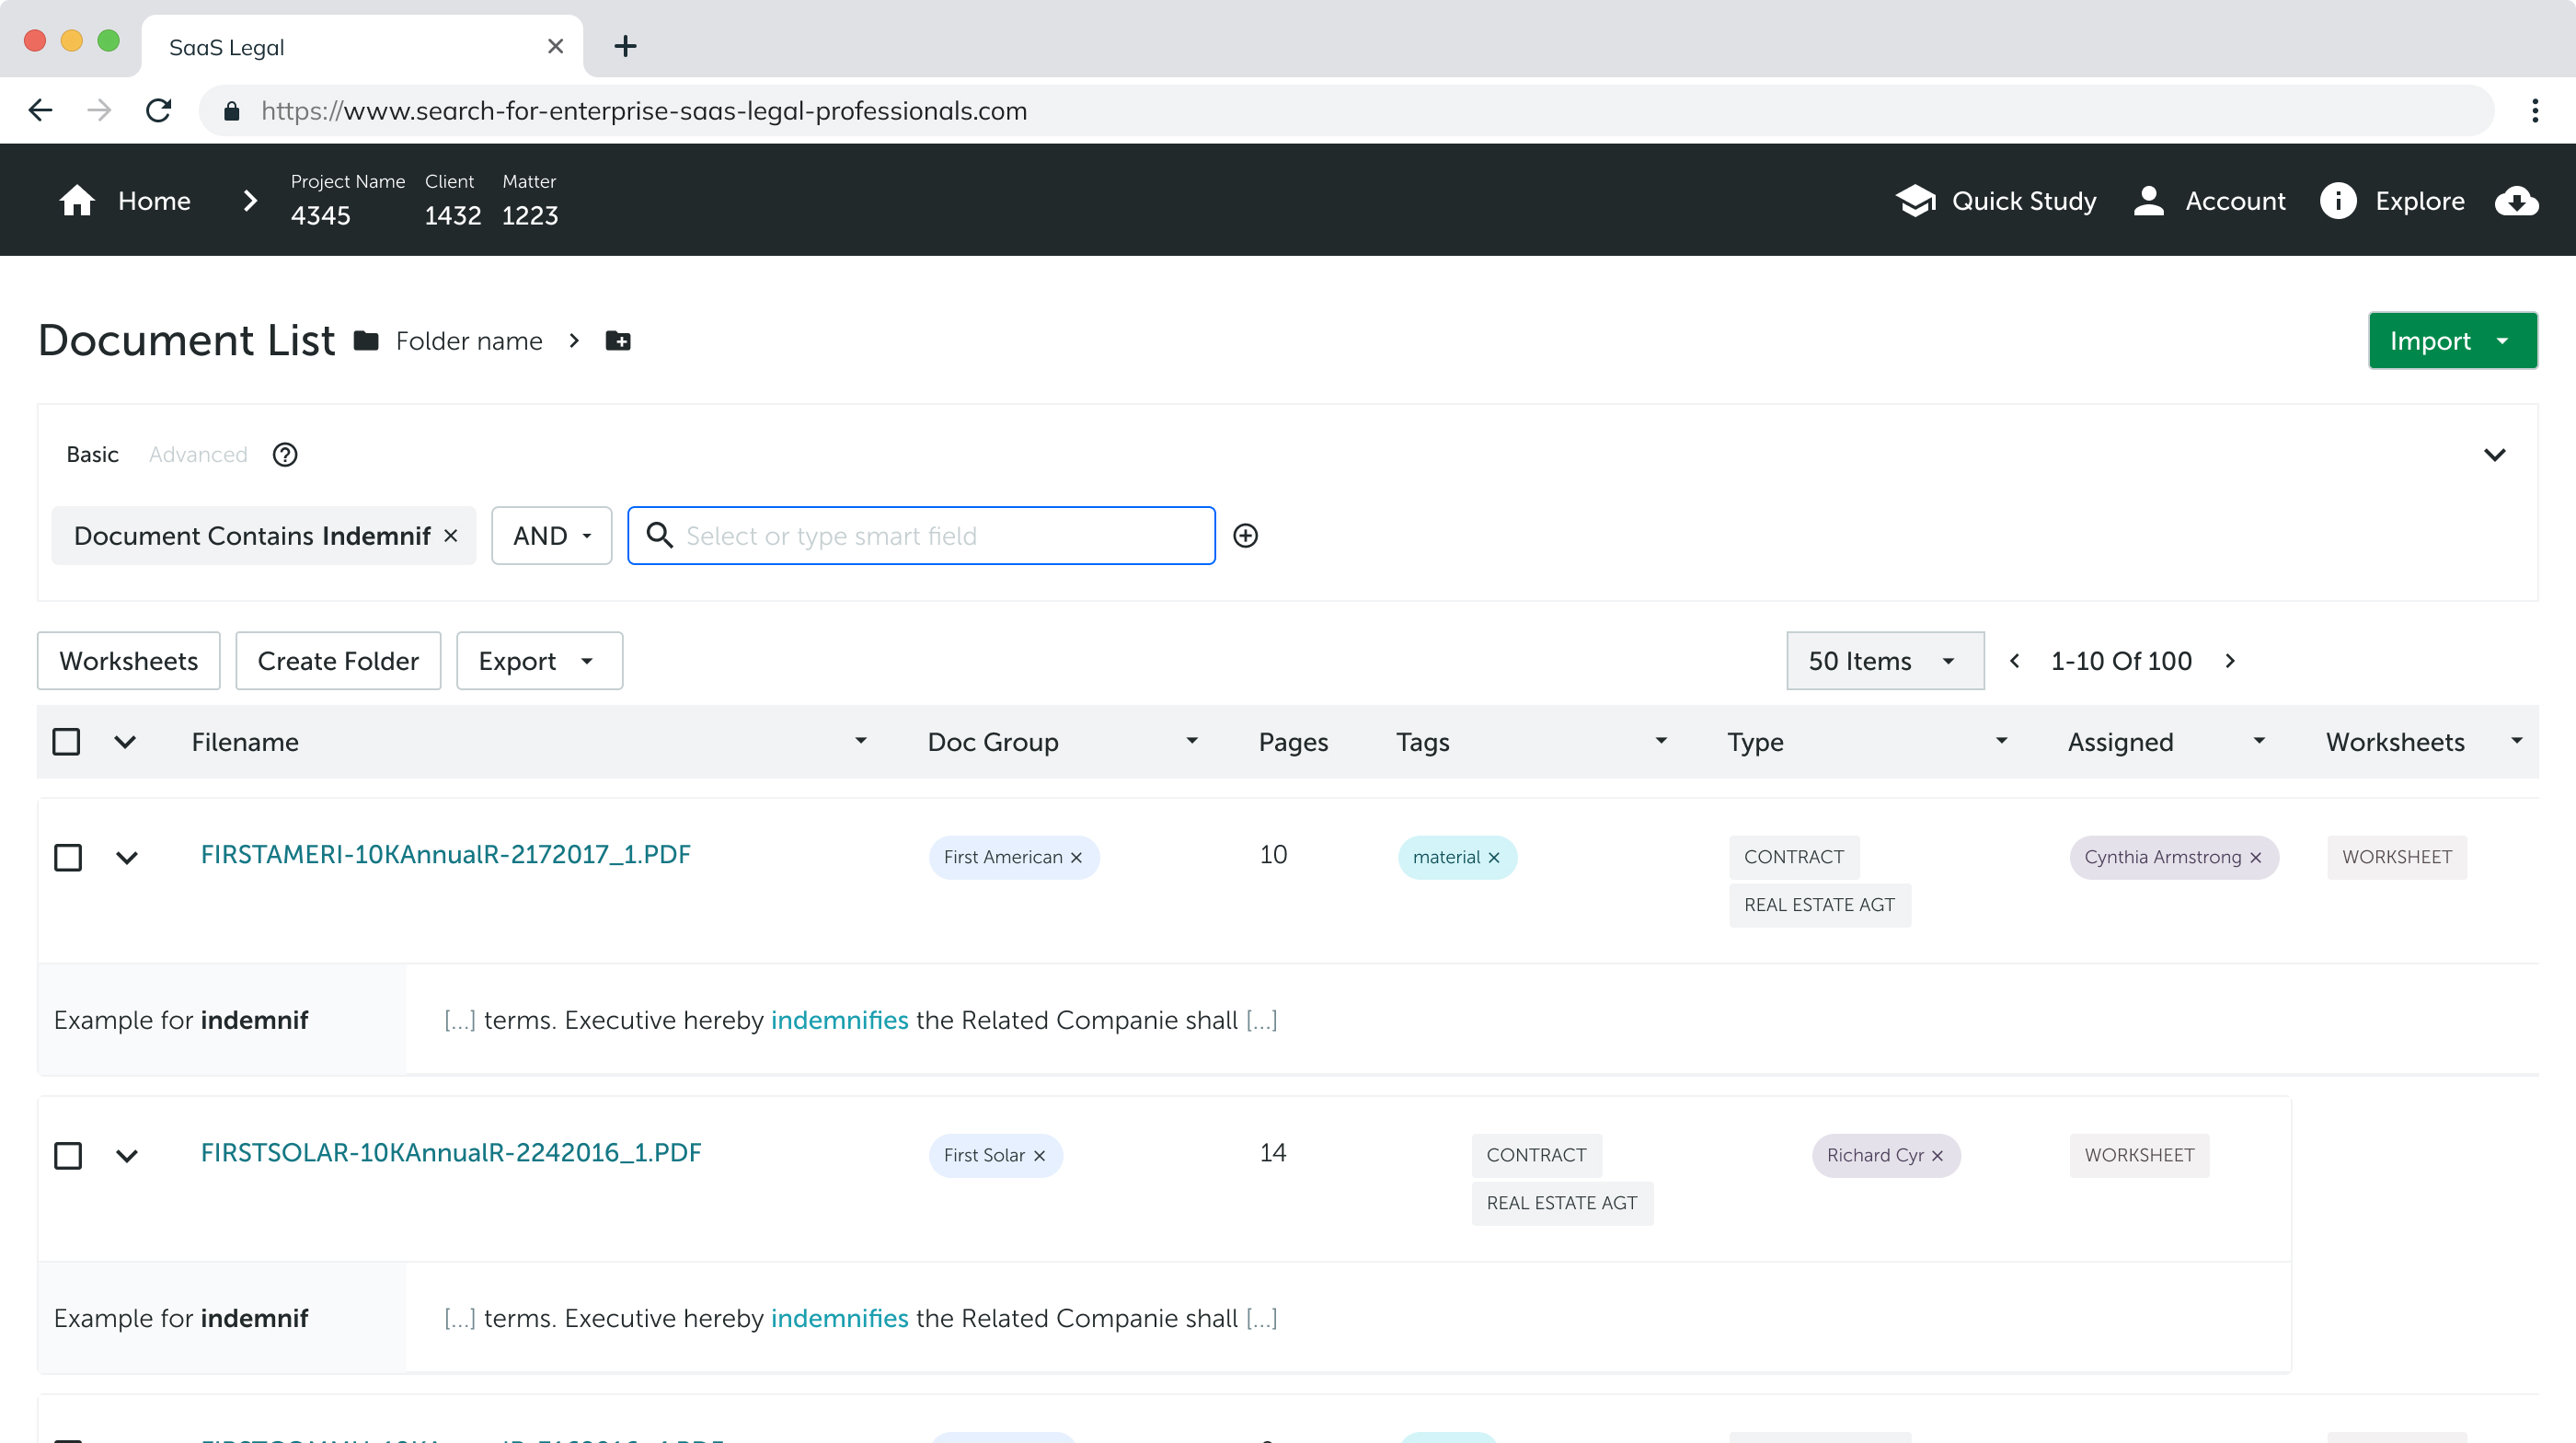Remove Cynthia Armstrong assignment
Screen dimensions: 2576x1443
coord(2255,858)
